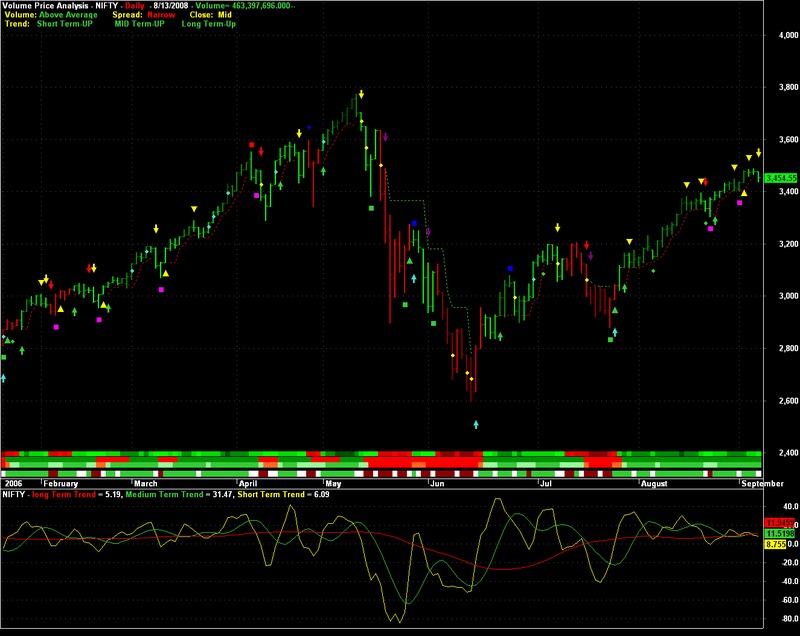Click the 2,600 price axis label
Image resolution: width=800 pixels, height=636 pixels.
(x=788, y=401)
